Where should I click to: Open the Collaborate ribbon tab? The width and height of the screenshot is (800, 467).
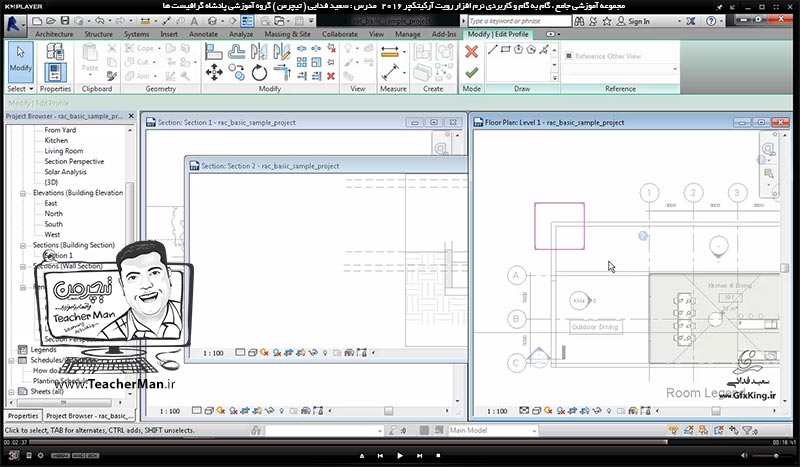point(339,34)
